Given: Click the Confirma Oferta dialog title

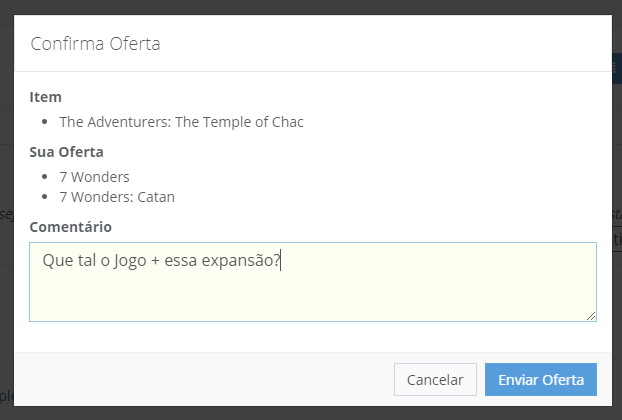Looking at the screenshot, I should (96, 44).
